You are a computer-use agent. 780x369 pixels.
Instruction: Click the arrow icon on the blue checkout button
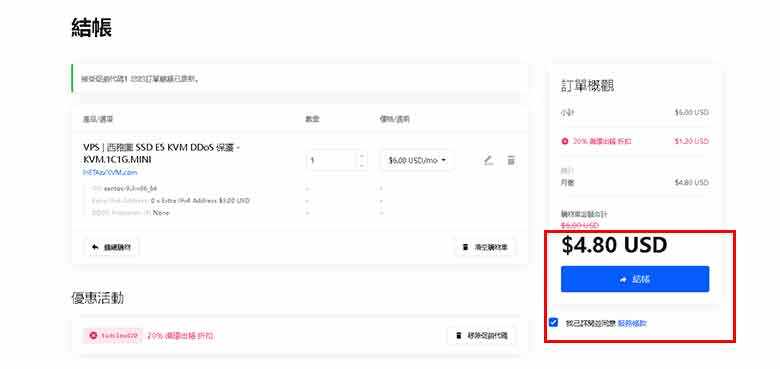coord(623,280)
